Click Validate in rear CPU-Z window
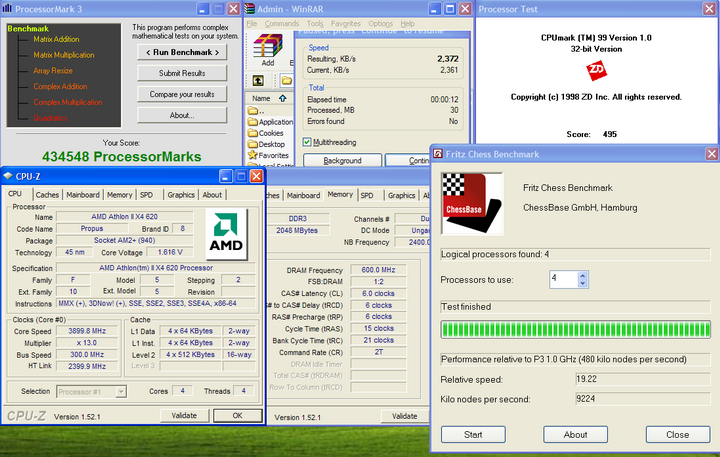Screen dimensions: 720x457 click(405, 416)
